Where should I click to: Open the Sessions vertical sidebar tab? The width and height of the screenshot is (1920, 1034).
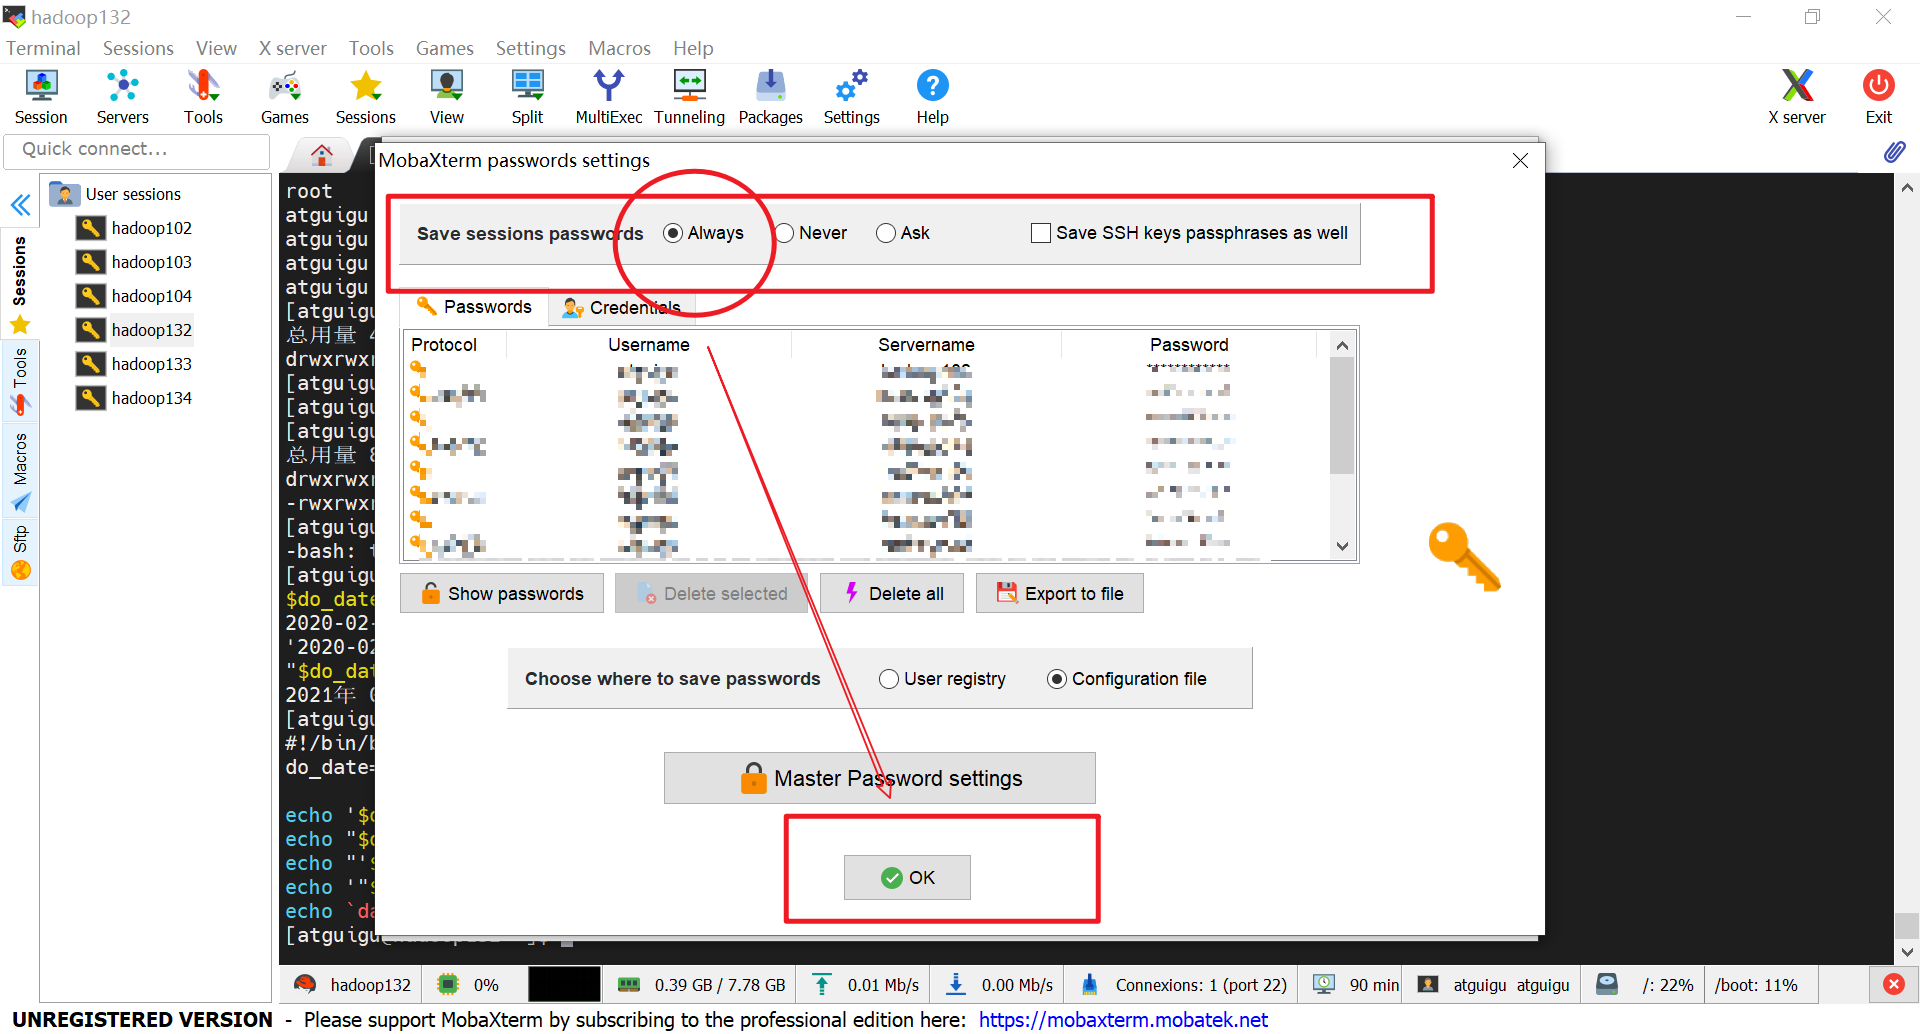(19, 285)
